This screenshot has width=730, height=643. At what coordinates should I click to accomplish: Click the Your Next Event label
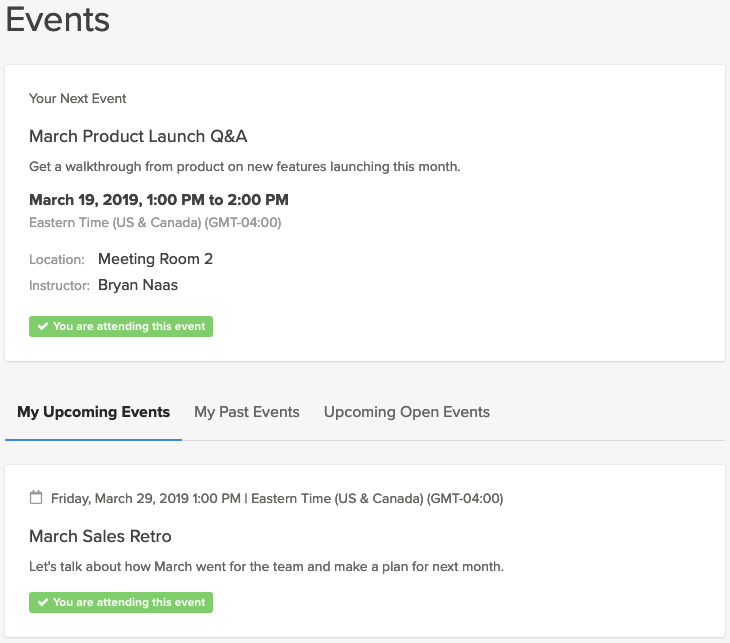coord(77,99)
